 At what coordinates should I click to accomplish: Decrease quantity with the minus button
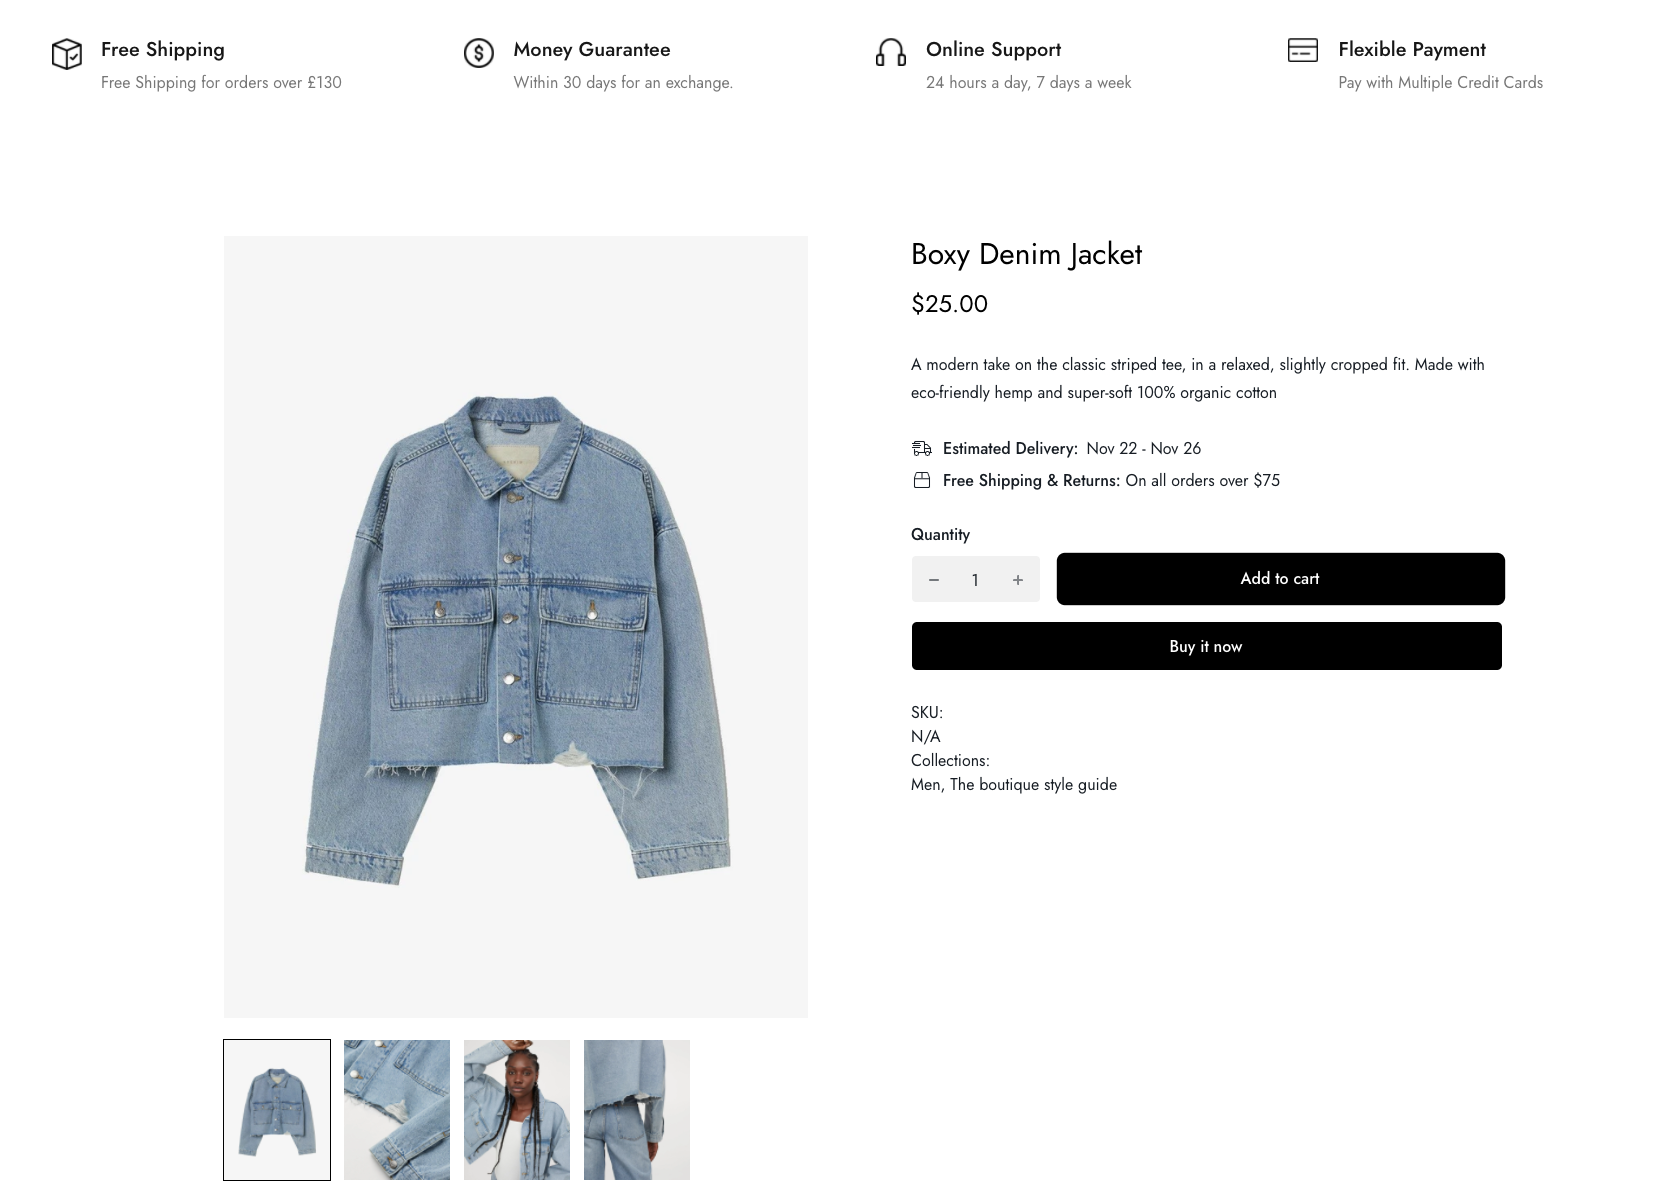[x=934, y=580]
